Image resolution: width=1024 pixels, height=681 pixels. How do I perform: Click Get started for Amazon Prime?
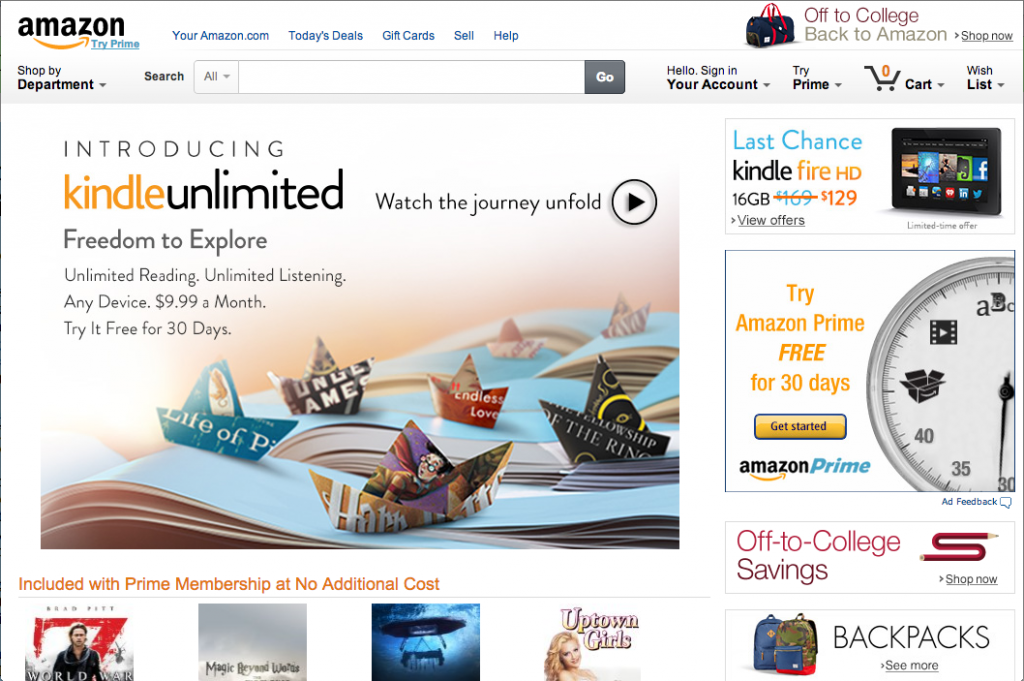(800, 426)
